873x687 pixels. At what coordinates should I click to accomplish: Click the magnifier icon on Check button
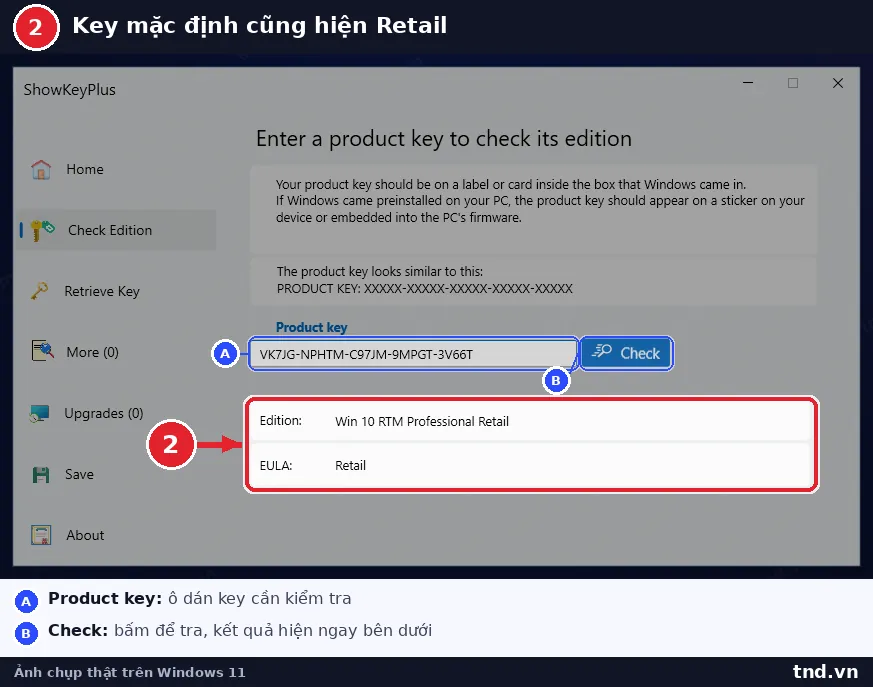[602, 352]
